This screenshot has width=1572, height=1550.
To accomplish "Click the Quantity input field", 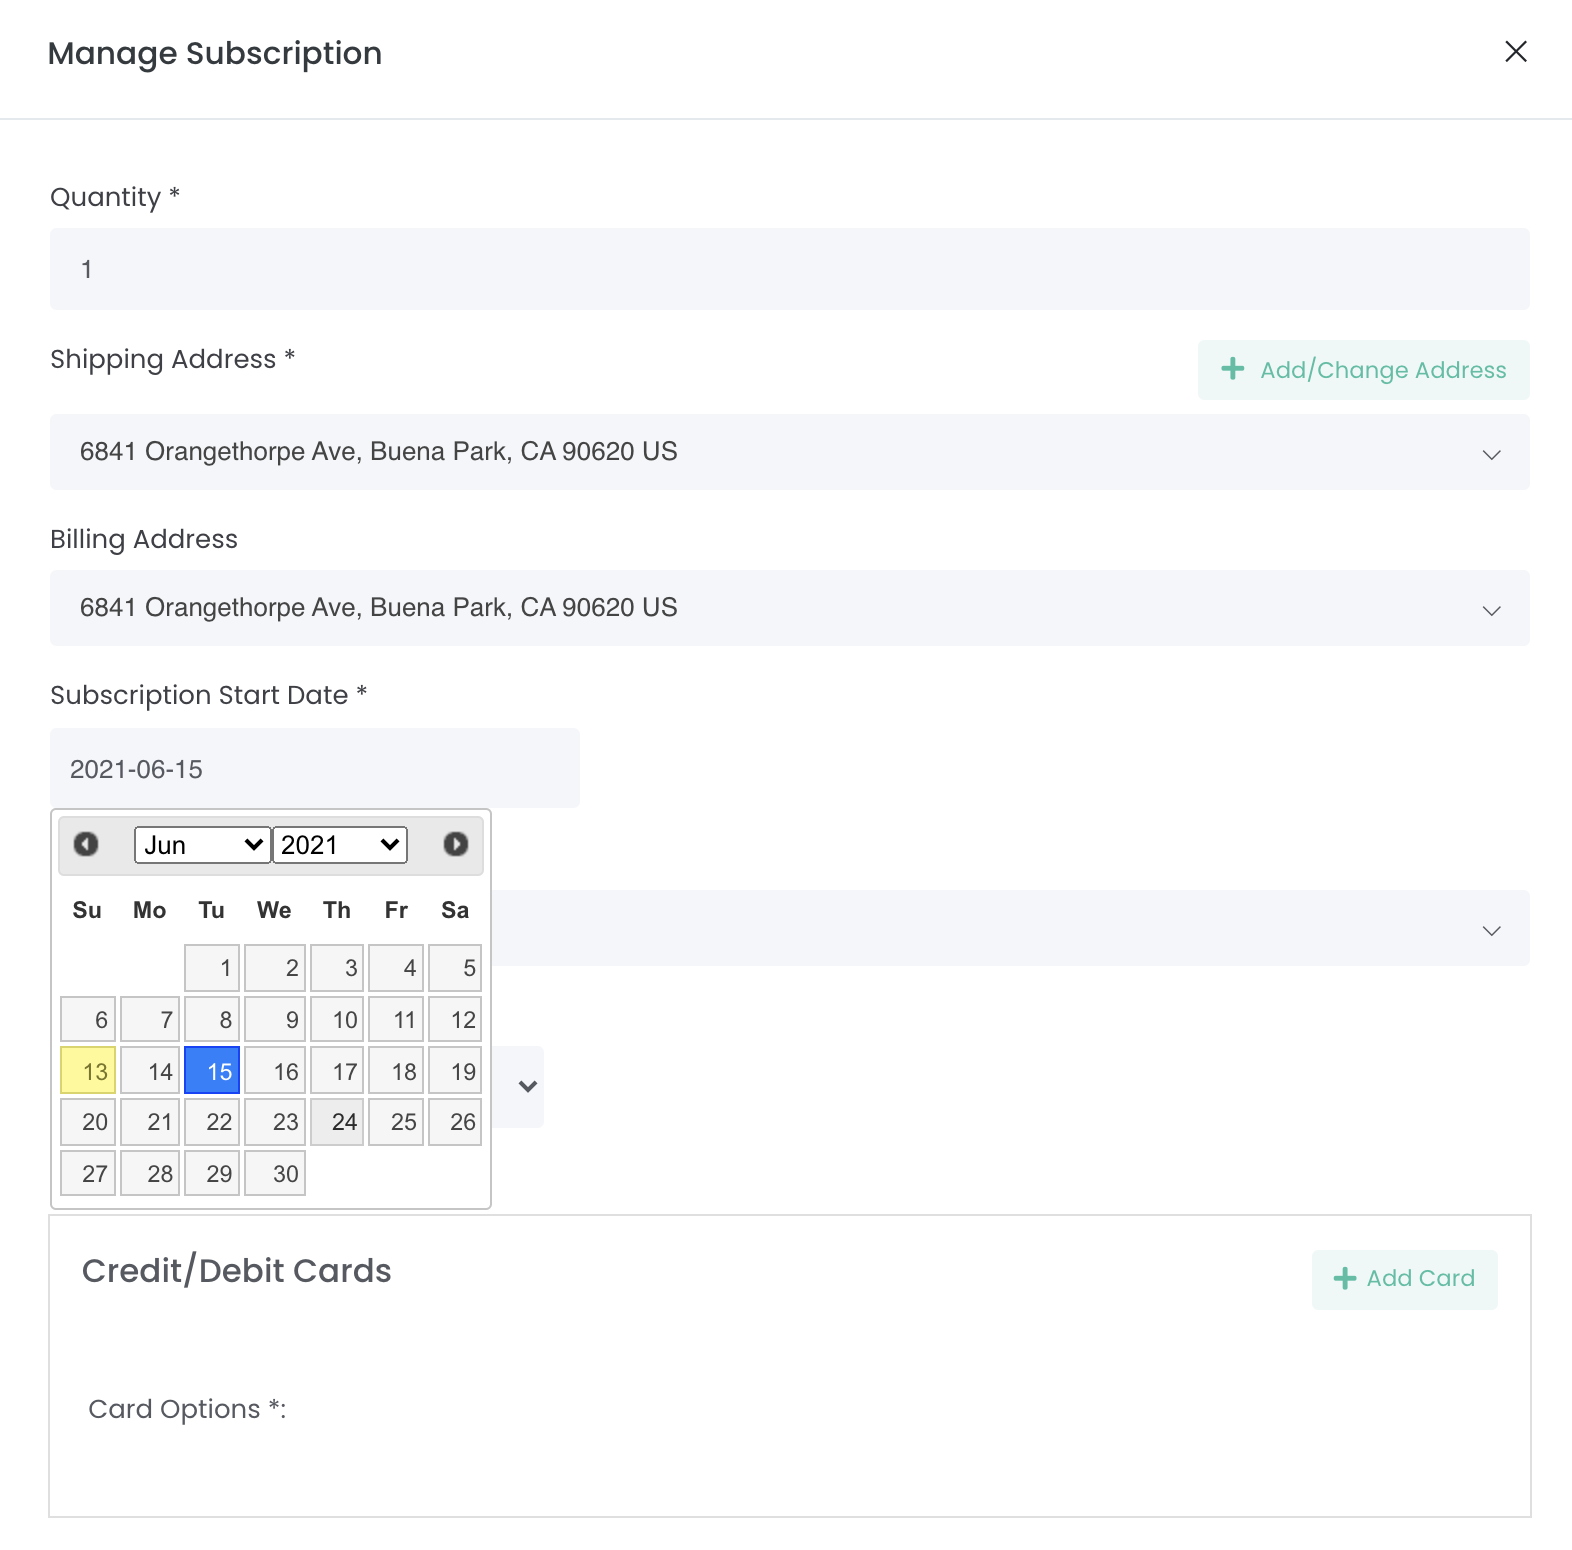I will (789, 269).
